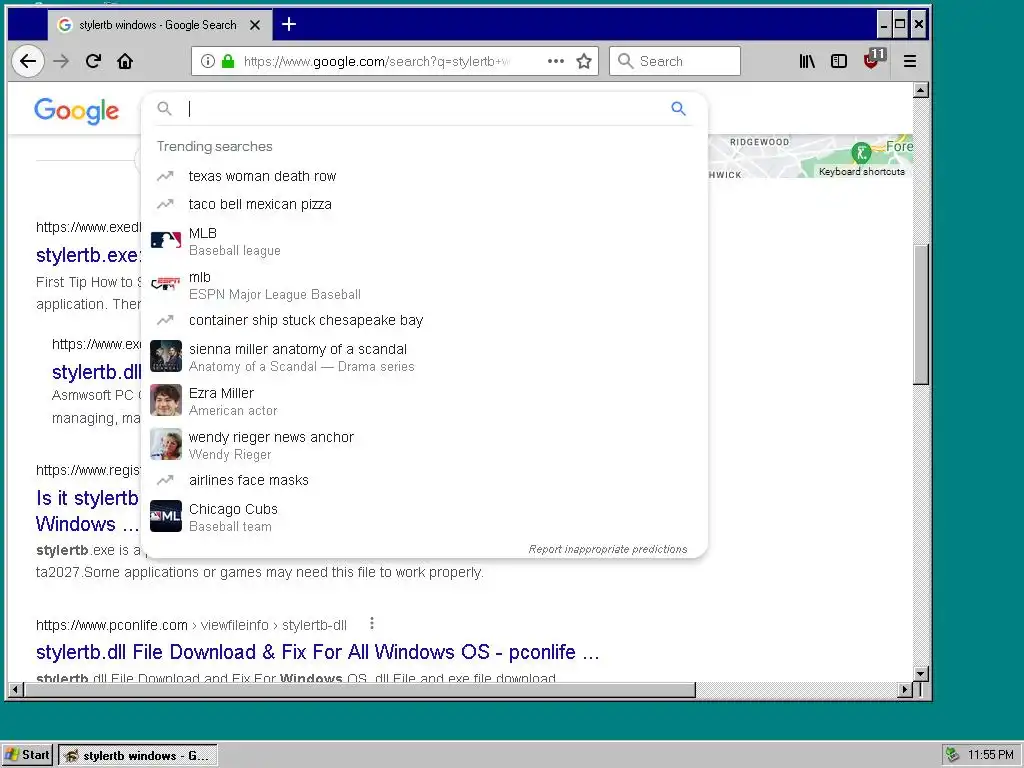Open options dots beside pconlife.com result

coord(372,624)
